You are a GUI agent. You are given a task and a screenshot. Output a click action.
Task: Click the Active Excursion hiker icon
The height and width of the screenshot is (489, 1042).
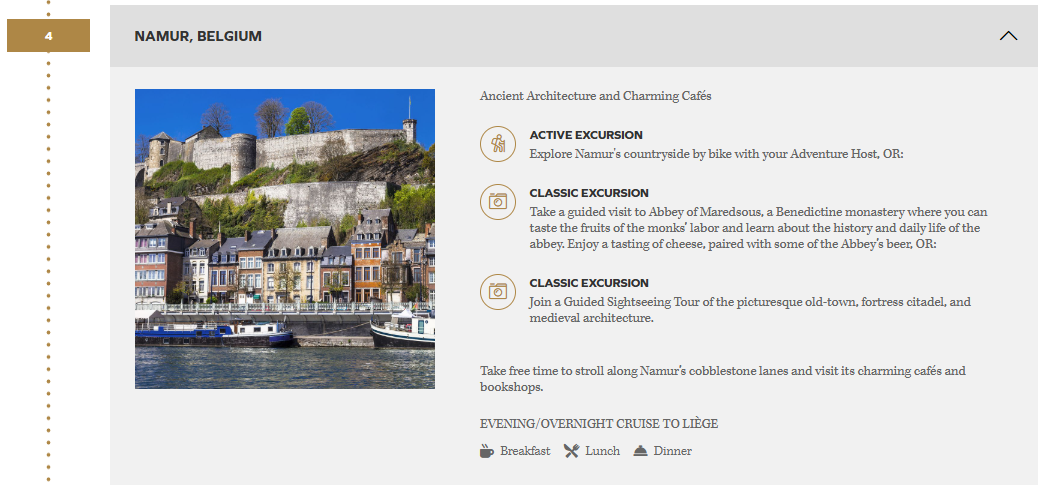coord(497,144)
